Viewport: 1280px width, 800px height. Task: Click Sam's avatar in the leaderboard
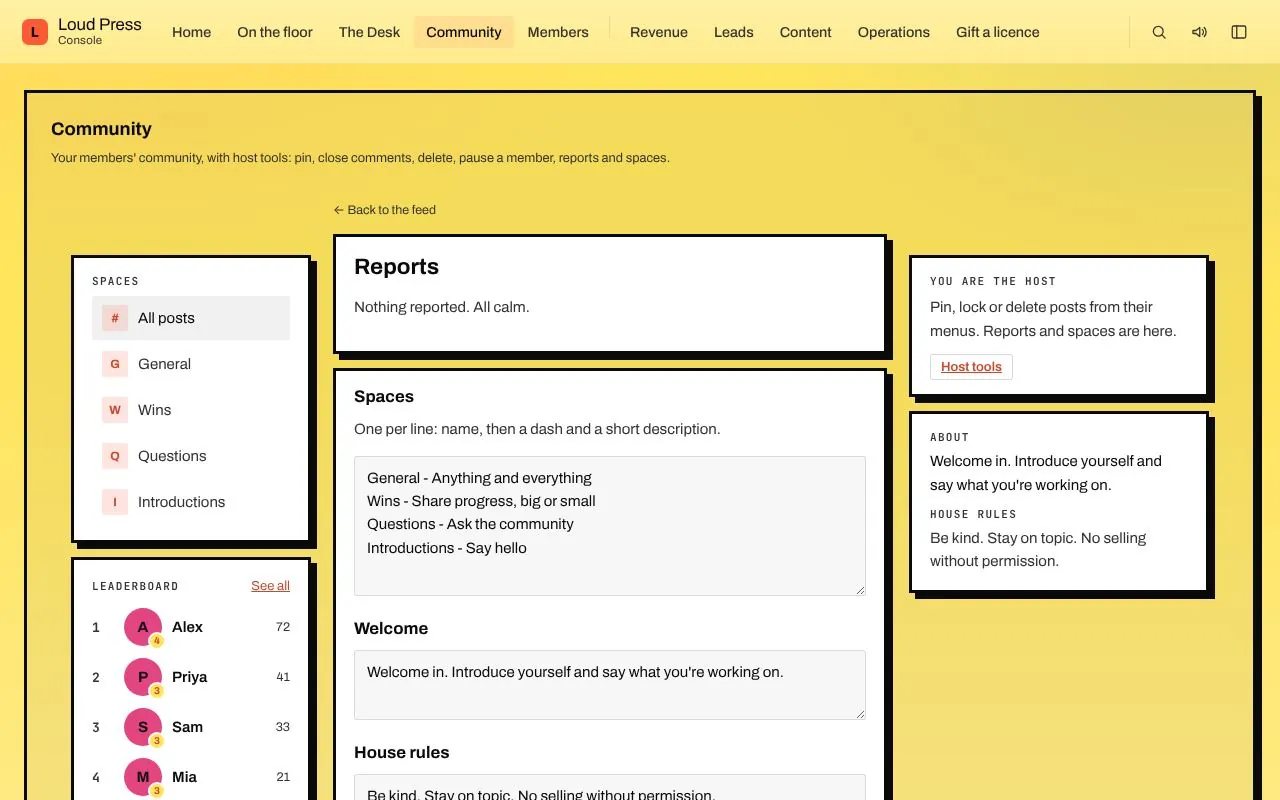point(143,727)
